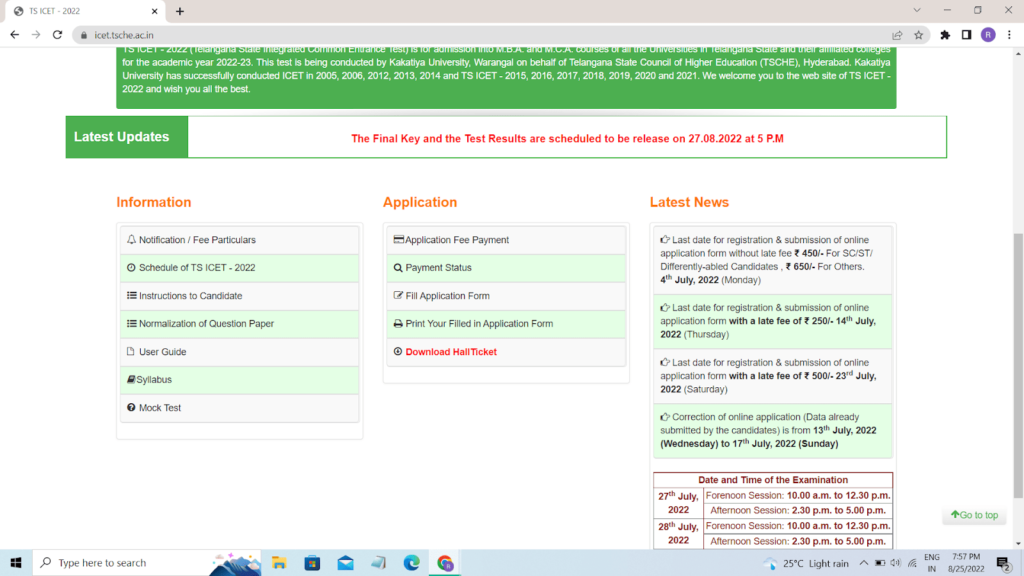Image resolution: width=1024 pixels, height=576 pixels.
Task: Toggle the Chrome side panel button
Action: [966, 34]
